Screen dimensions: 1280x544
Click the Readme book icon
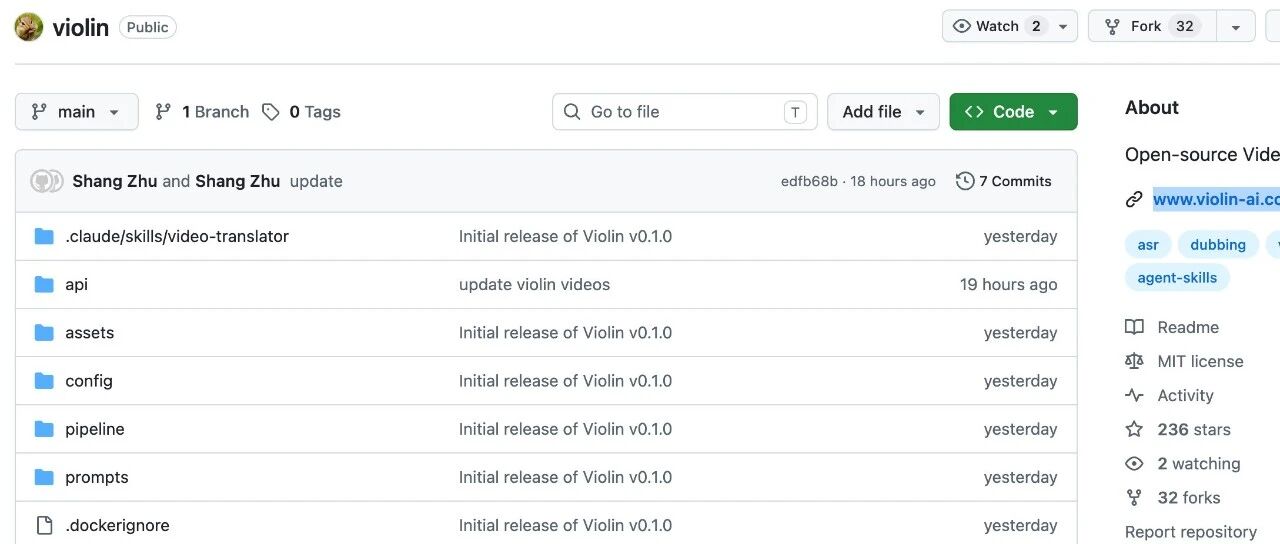pyautogui.click(x=1134, y=327)
